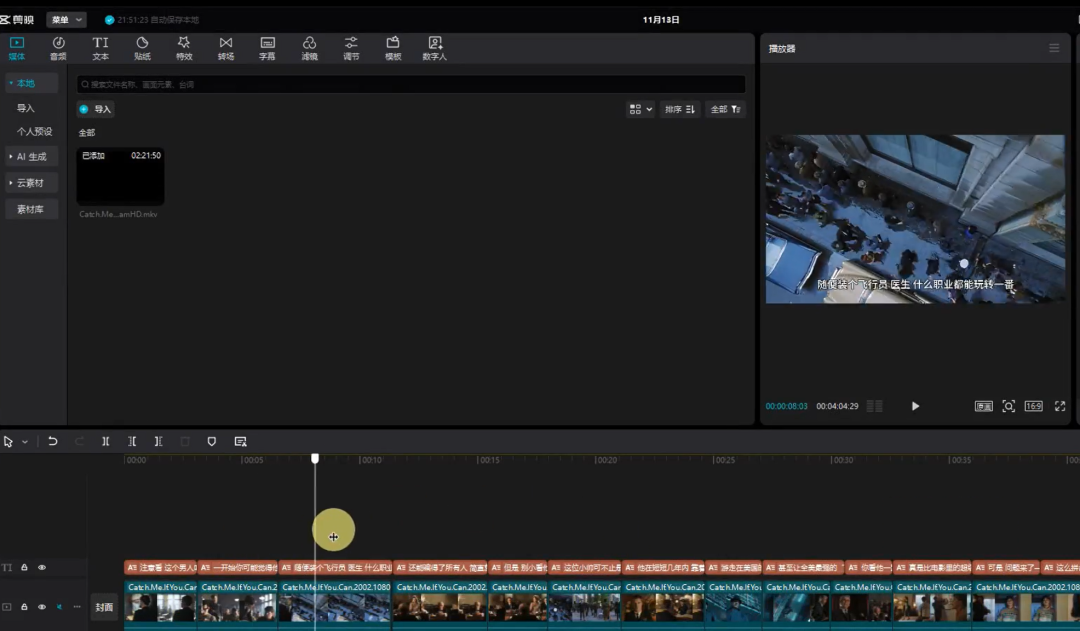Open the grid view layout dropdown

tap(640, 109)
